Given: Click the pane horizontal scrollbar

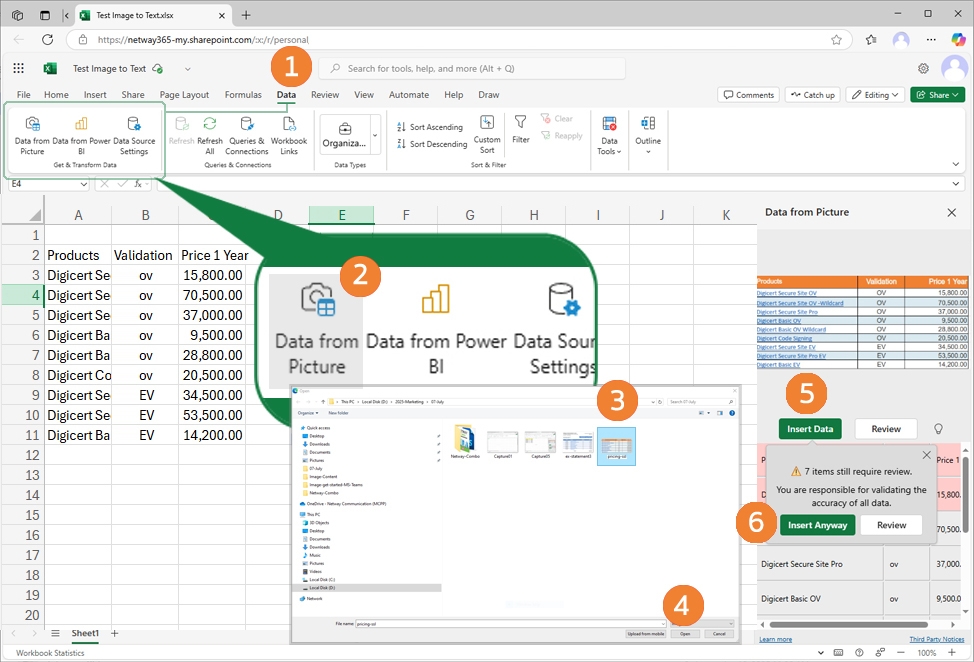Looking at the screenshot, I should pyautogui.click(x=849, y=624).
